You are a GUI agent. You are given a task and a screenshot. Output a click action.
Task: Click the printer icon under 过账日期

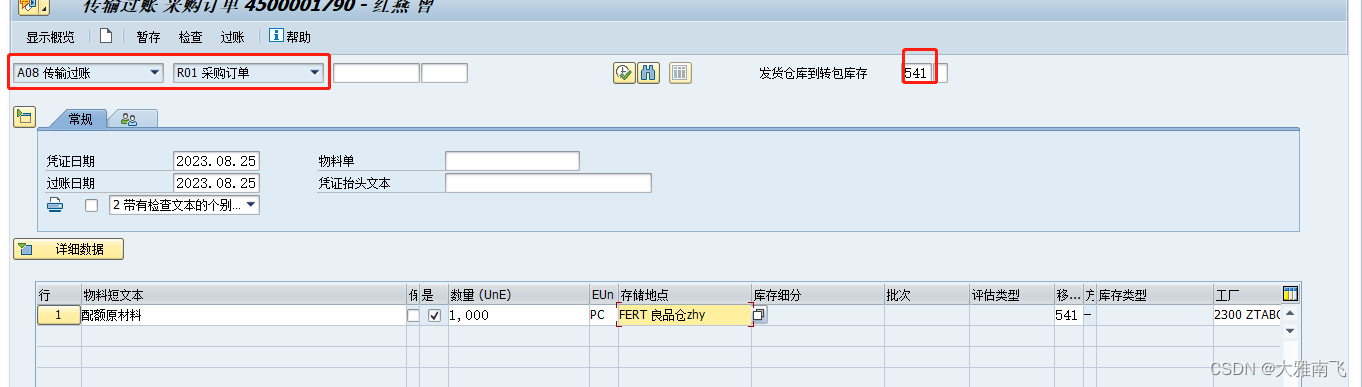point(56,205)
